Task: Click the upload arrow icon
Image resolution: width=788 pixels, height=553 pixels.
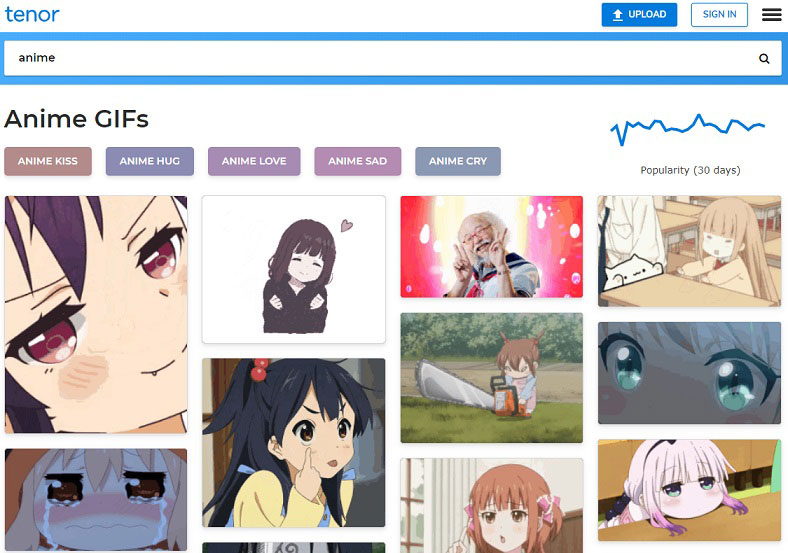Action: tap(618, 15)
